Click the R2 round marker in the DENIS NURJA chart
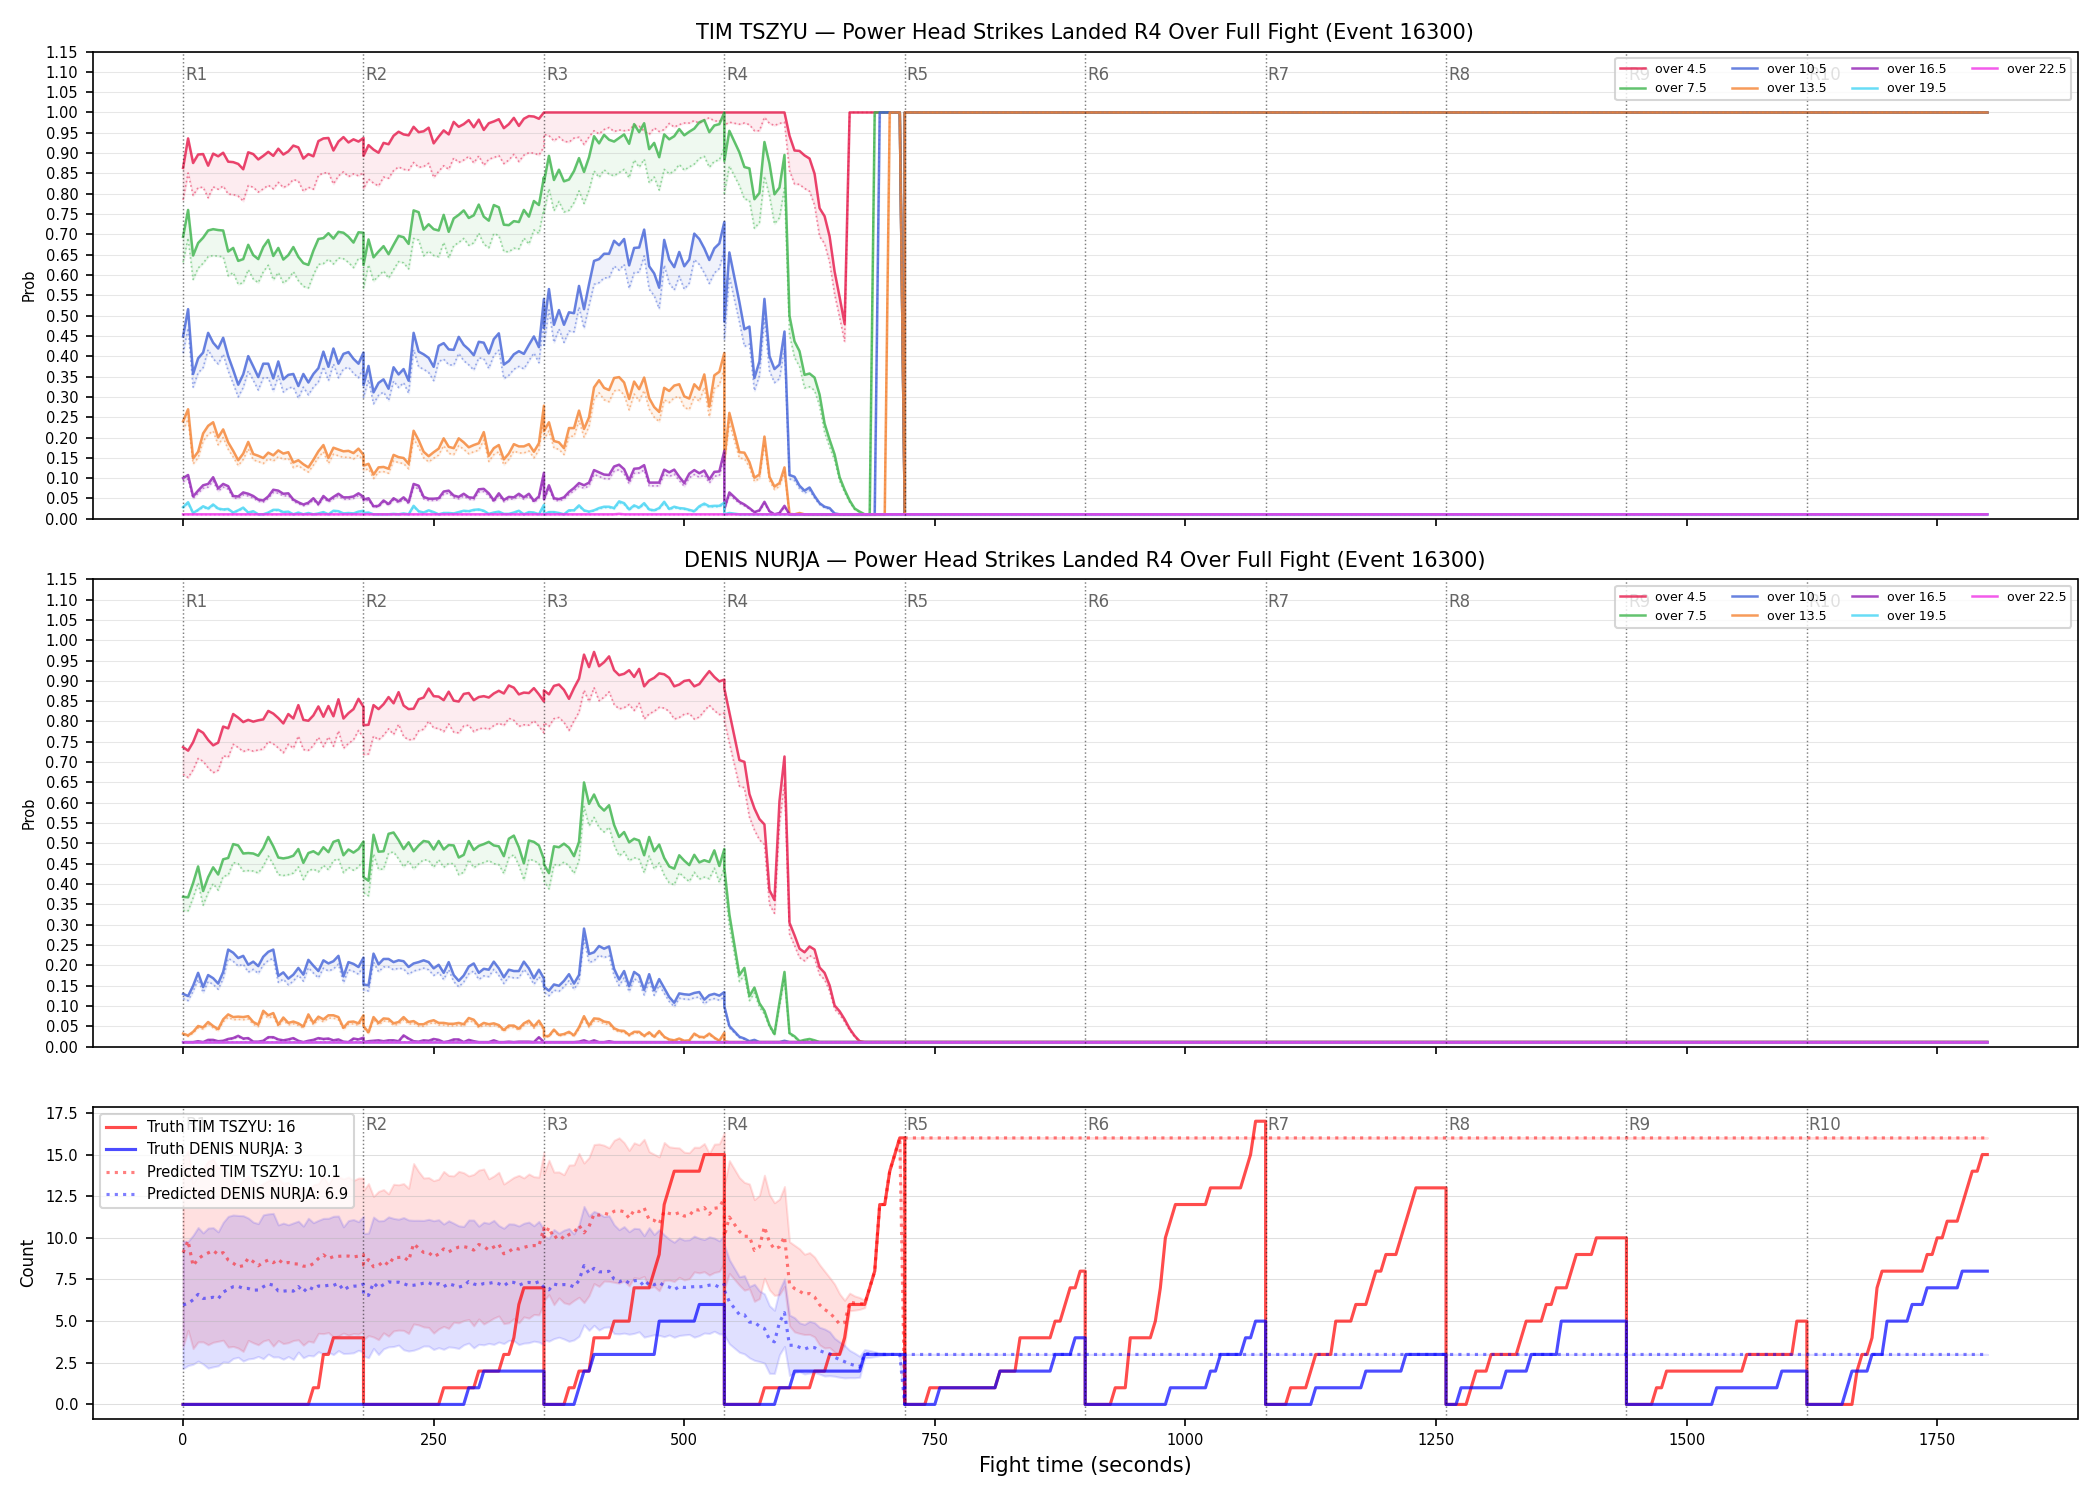Screen dimensions: 2100x1500 click(x=376, y=601)
